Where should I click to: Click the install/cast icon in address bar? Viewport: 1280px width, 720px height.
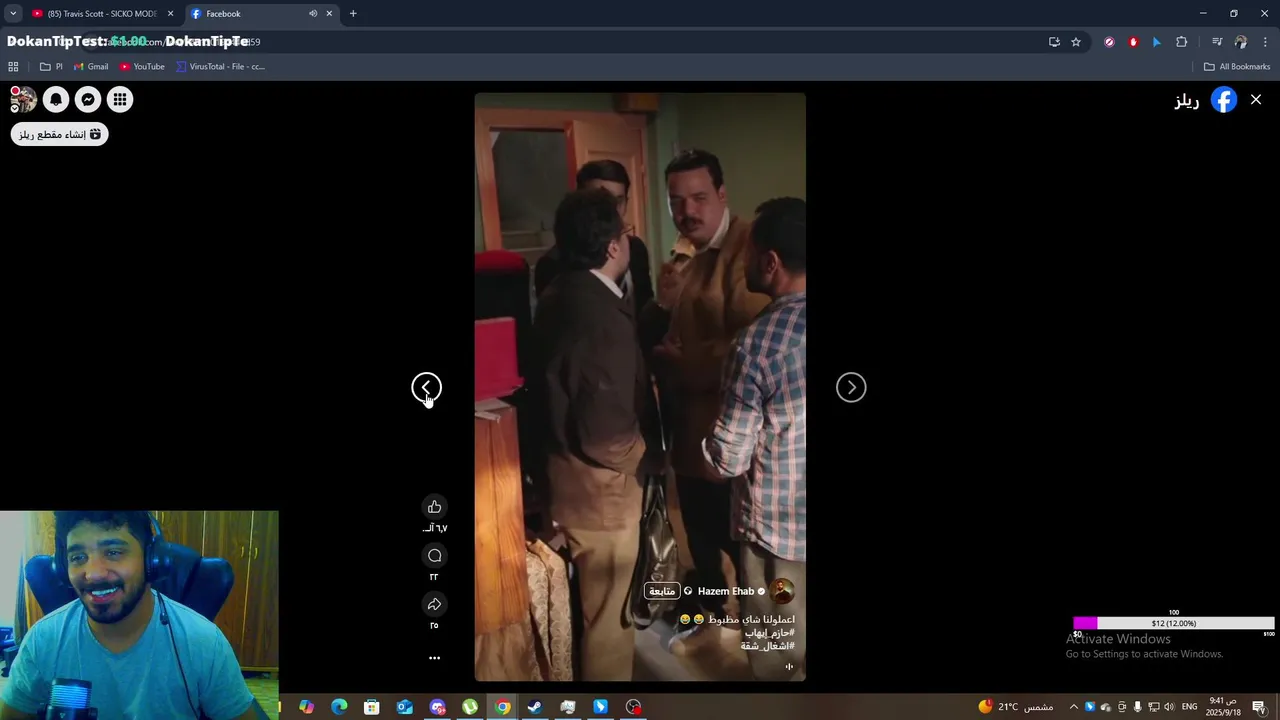click(x=1054, y=42)
